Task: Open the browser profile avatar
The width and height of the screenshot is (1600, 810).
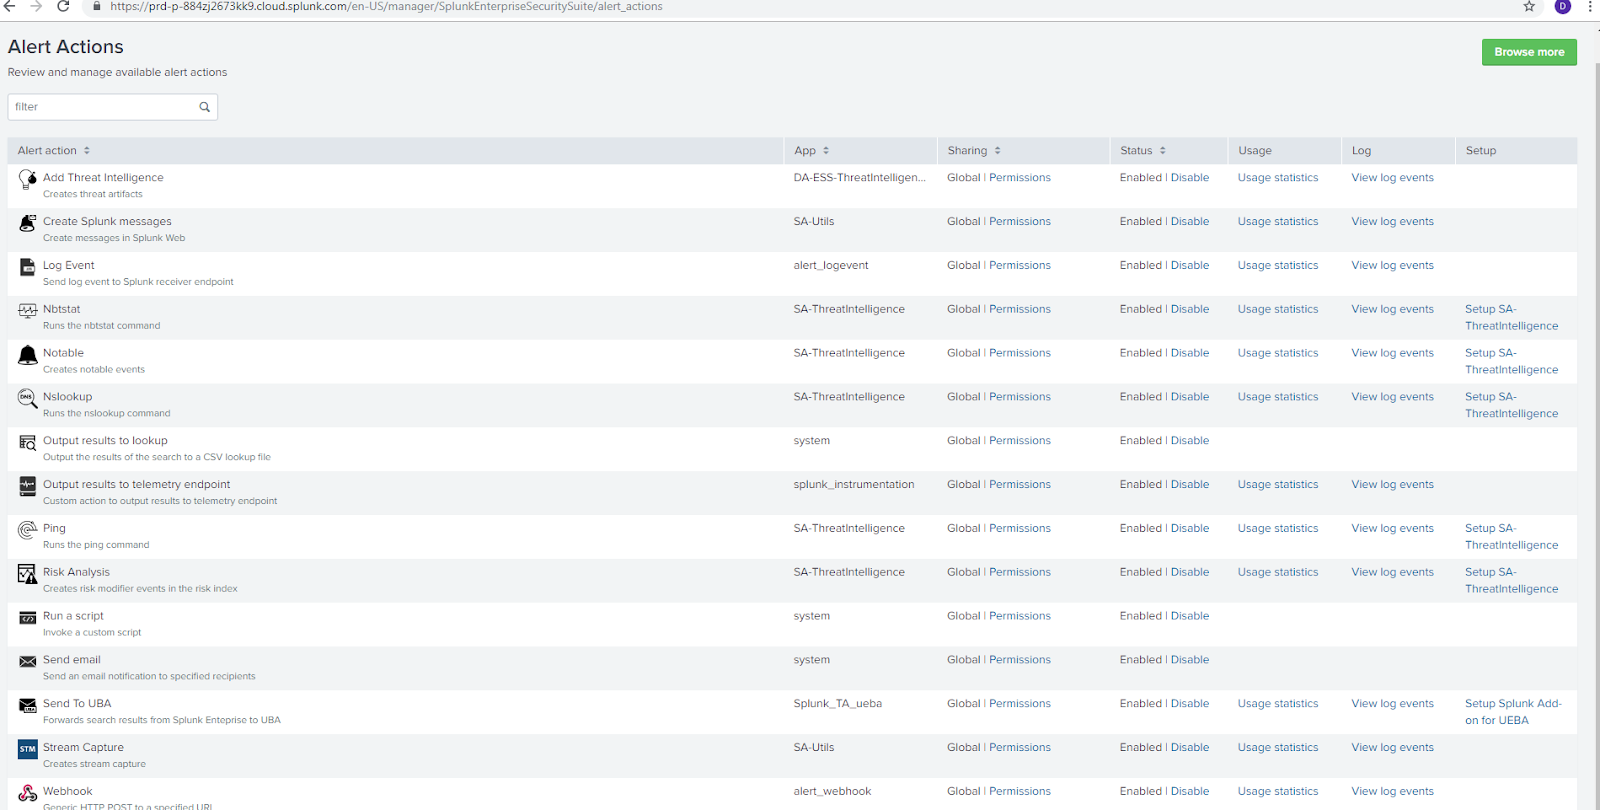Action: coord(1562,6)
